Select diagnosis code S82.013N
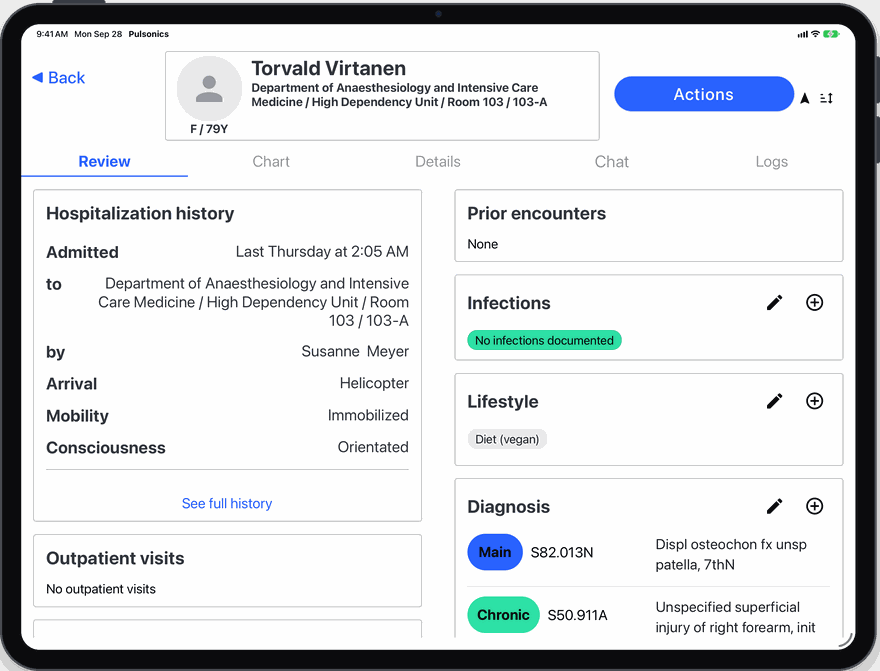 (562, 553)
